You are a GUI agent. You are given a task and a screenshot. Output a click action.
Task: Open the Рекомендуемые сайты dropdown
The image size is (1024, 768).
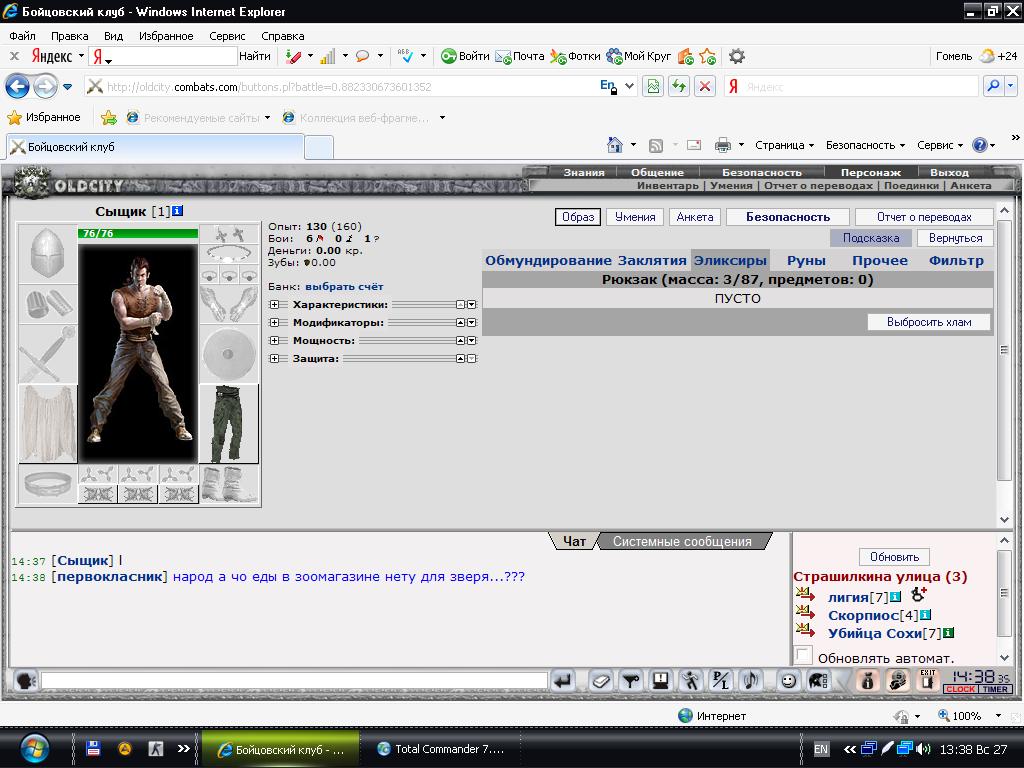tap(267, 118)
